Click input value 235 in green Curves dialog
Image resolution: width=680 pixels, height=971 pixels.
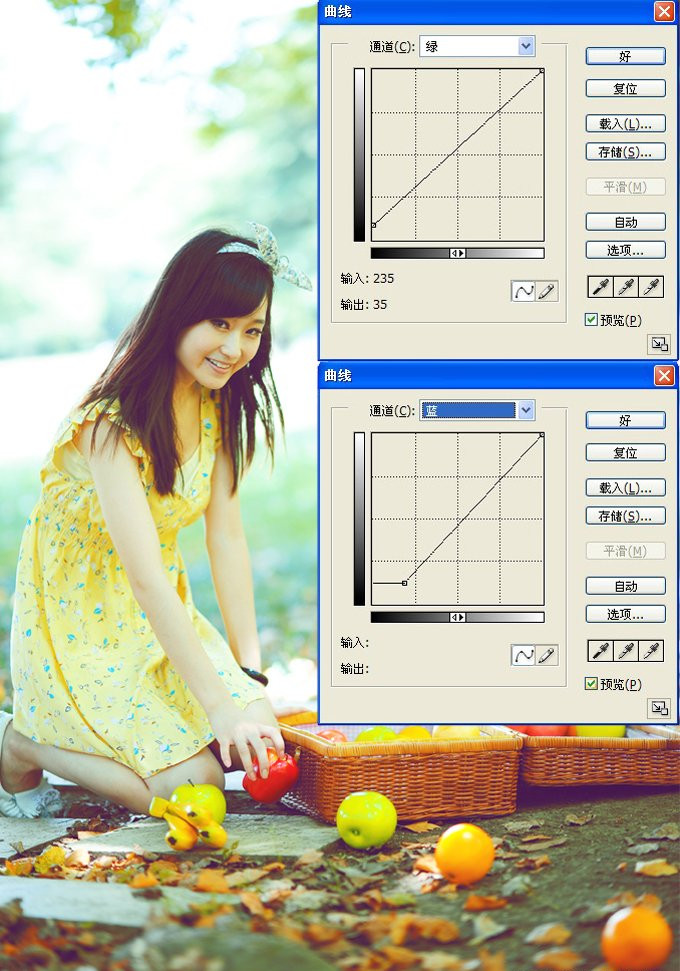click(383, 279)
